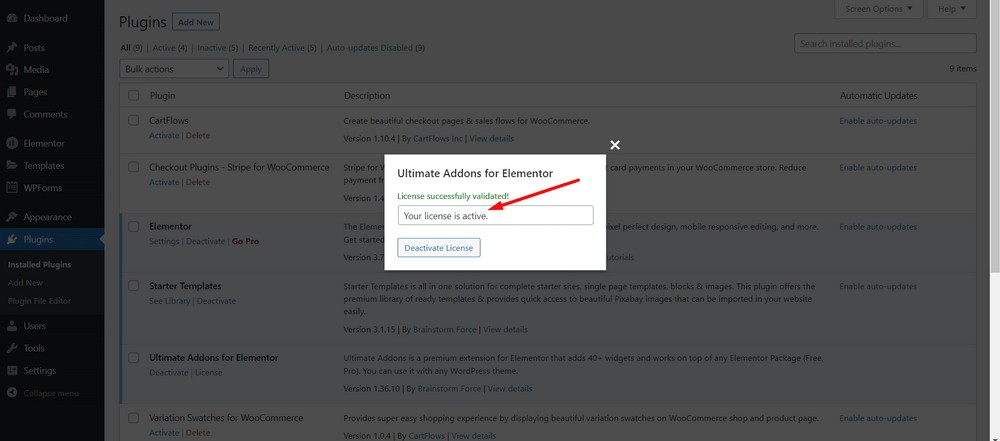Screen dimensions: 1000x441
Task: Open Elementor Settings link
Action: tap(165, 242)
